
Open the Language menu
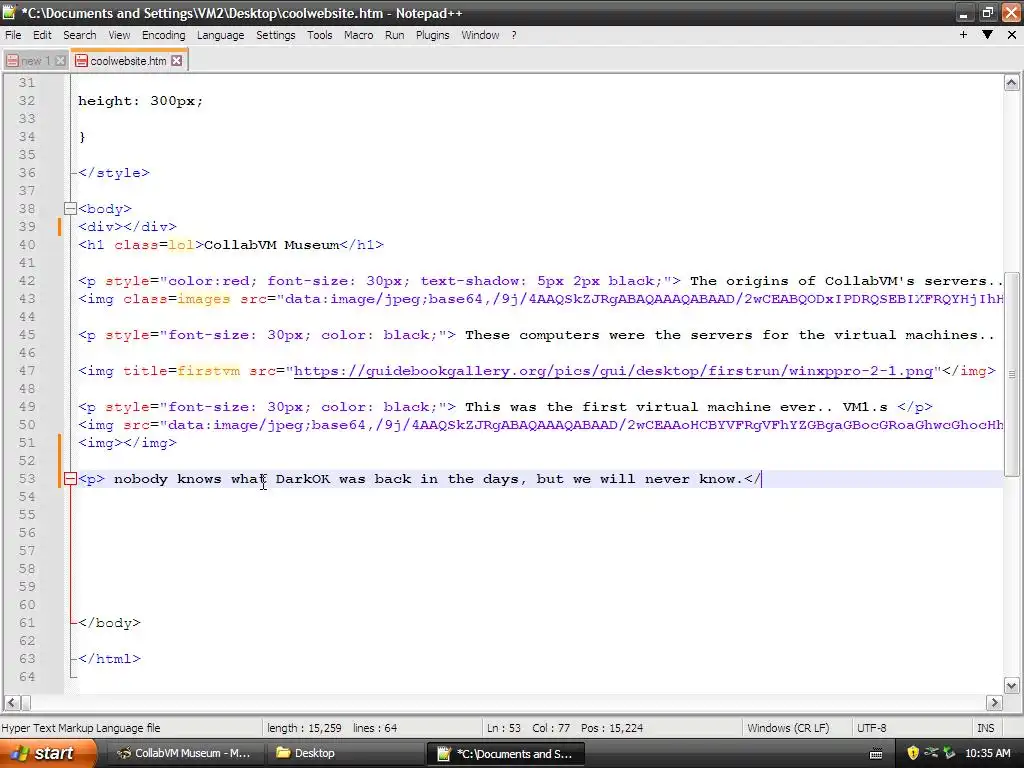point(221,35)
